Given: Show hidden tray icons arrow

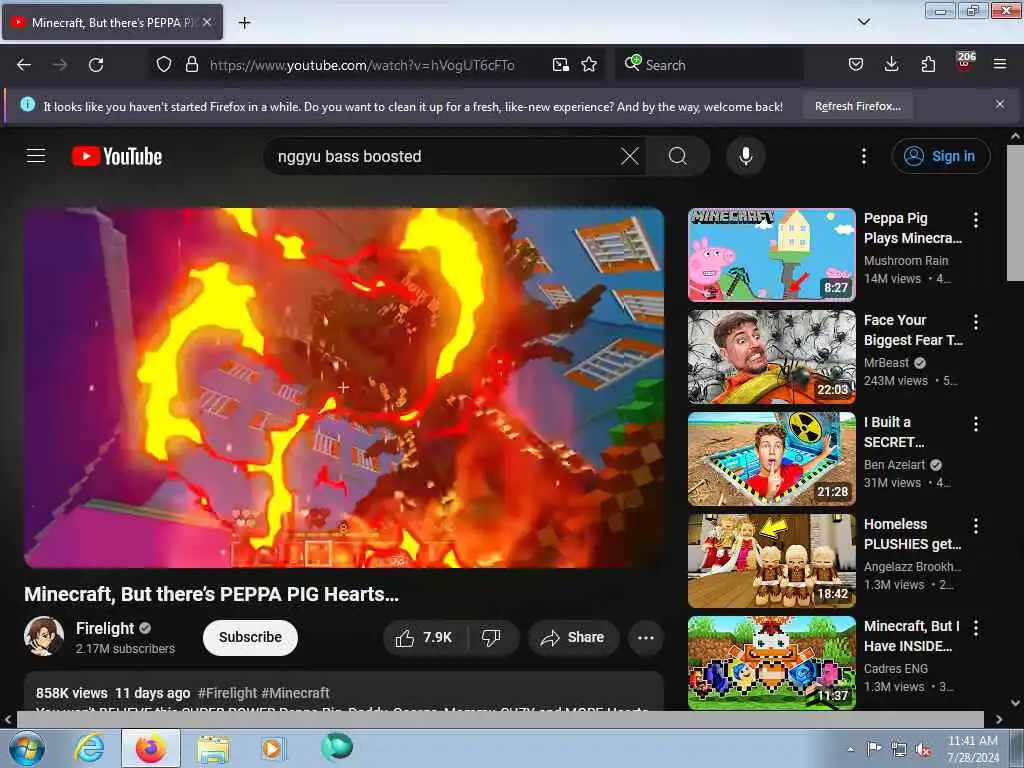Looking at the screenshot, I should (x=850, y=749).
